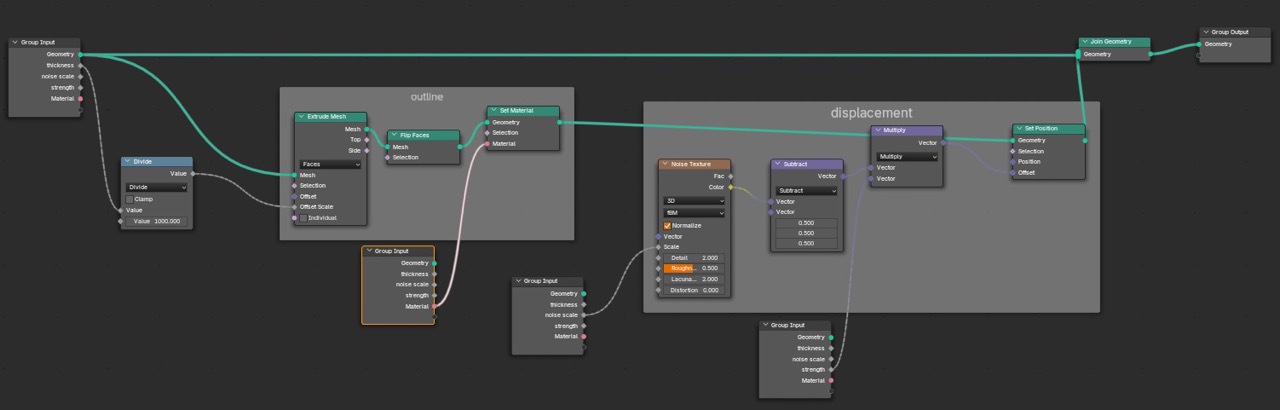Click Join Geometry's Geometry output socket

pyautogui.click(x=1150, y=54)
